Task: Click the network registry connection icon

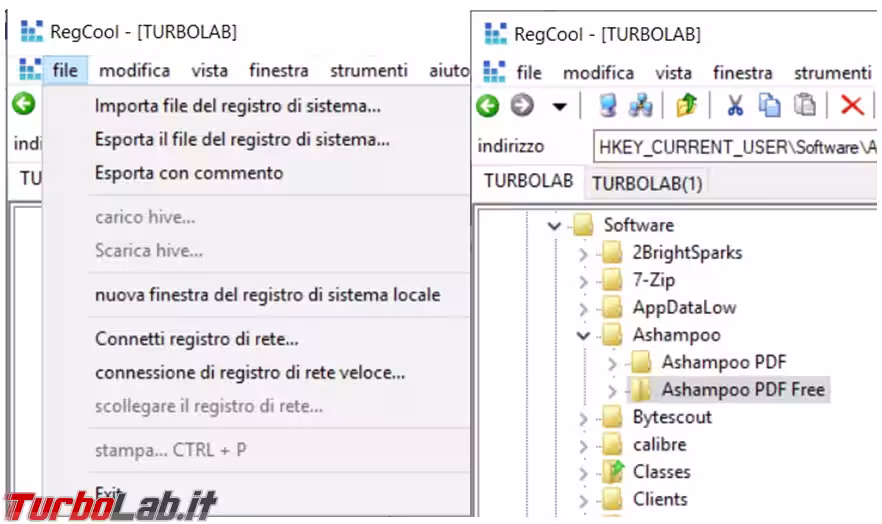Action: (641, 105)
